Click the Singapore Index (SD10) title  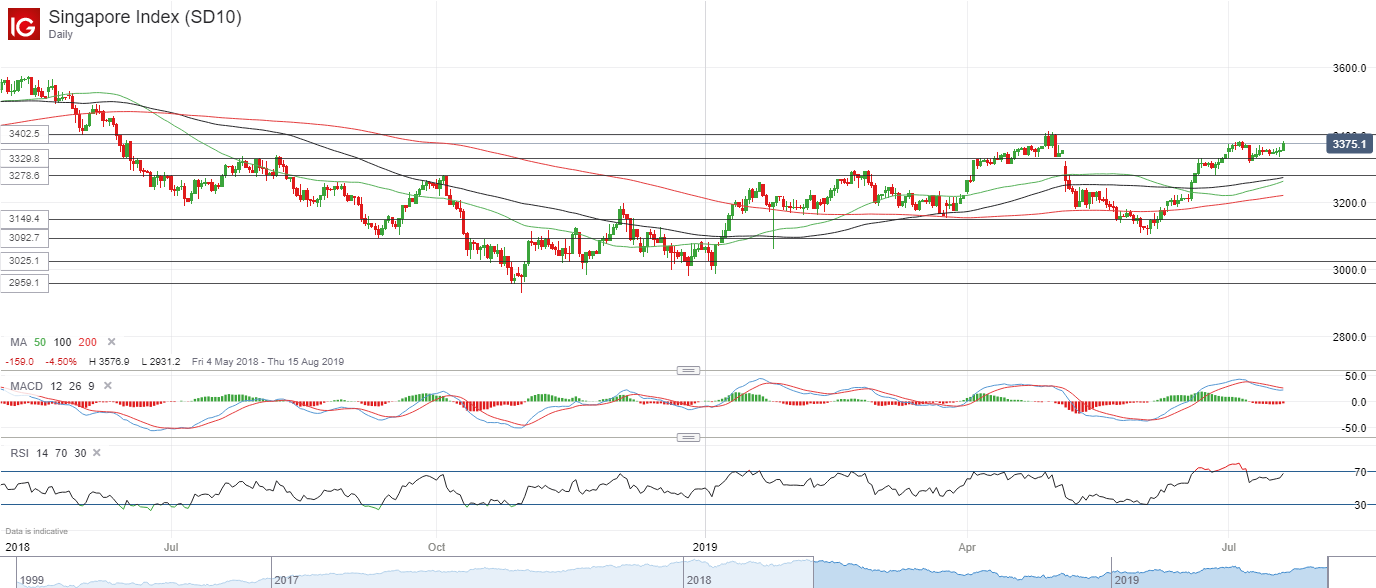145,17
